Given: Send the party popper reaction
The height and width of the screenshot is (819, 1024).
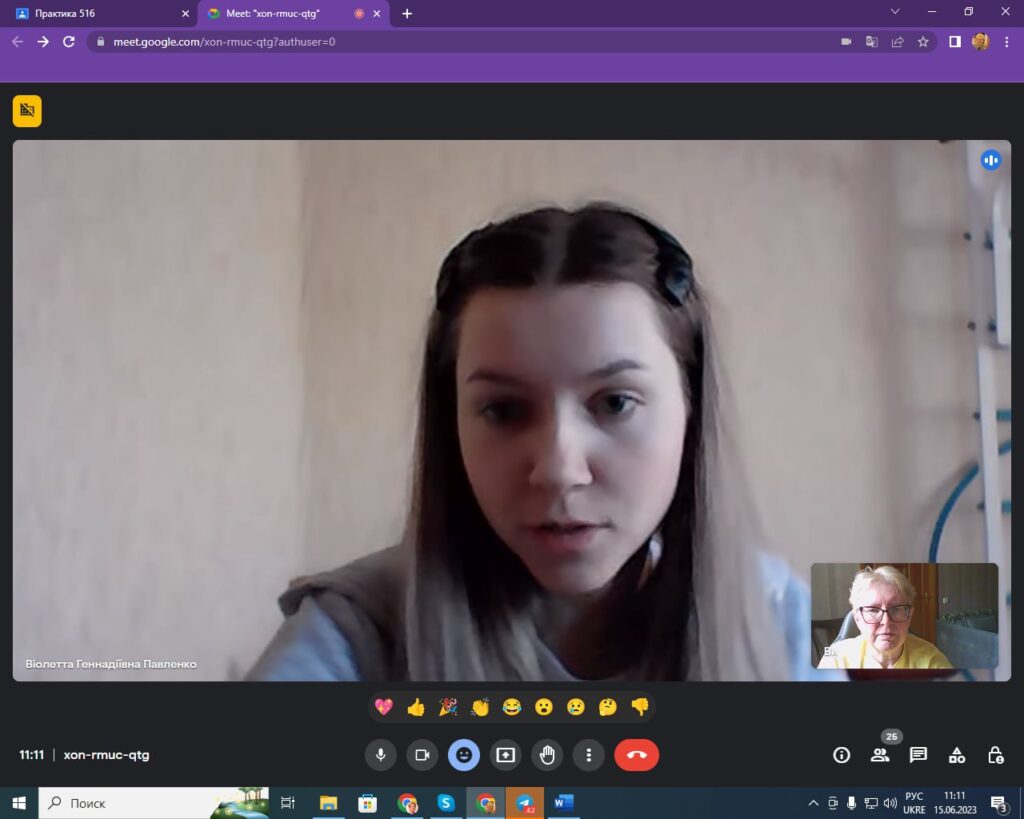Looking at the screenshot, I should pyautogui.click(x=448, y=708).
